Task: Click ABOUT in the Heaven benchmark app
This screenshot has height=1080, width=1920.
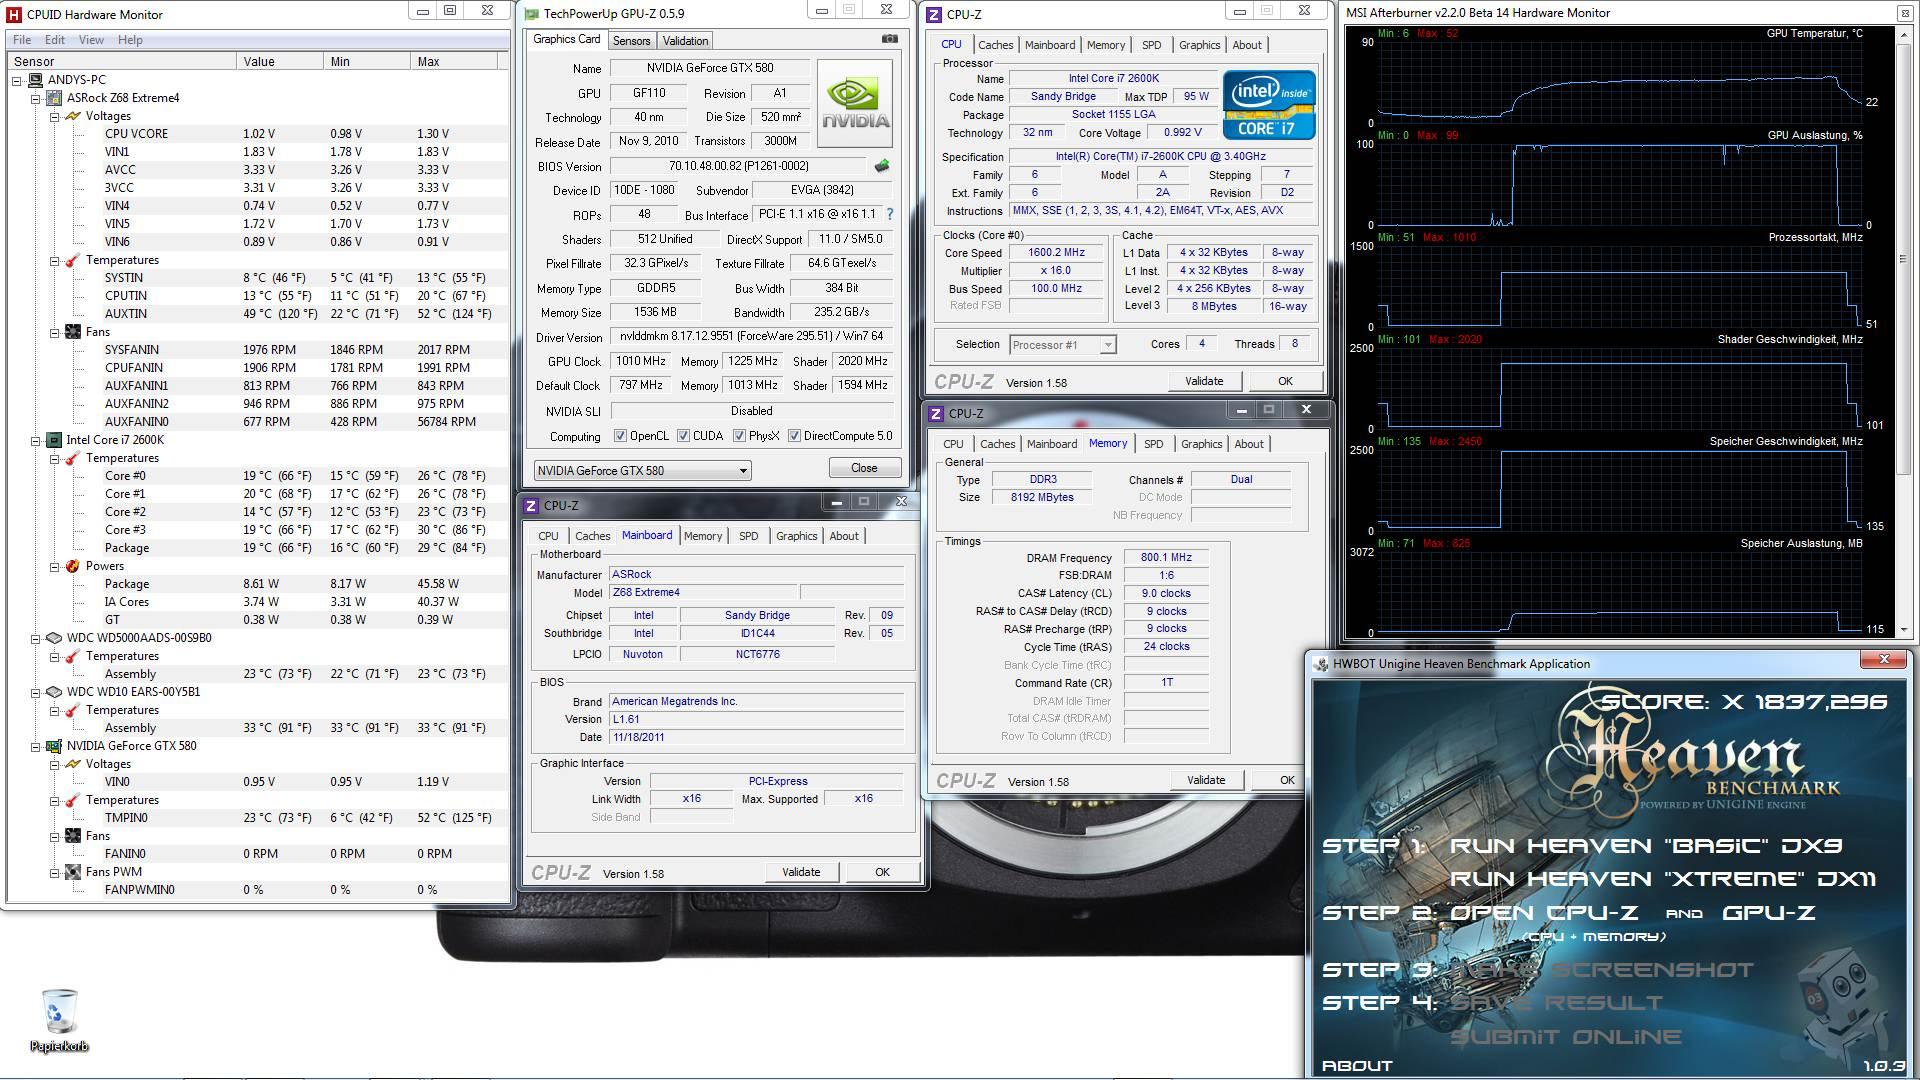Action: click(x=1357, y=1066)
